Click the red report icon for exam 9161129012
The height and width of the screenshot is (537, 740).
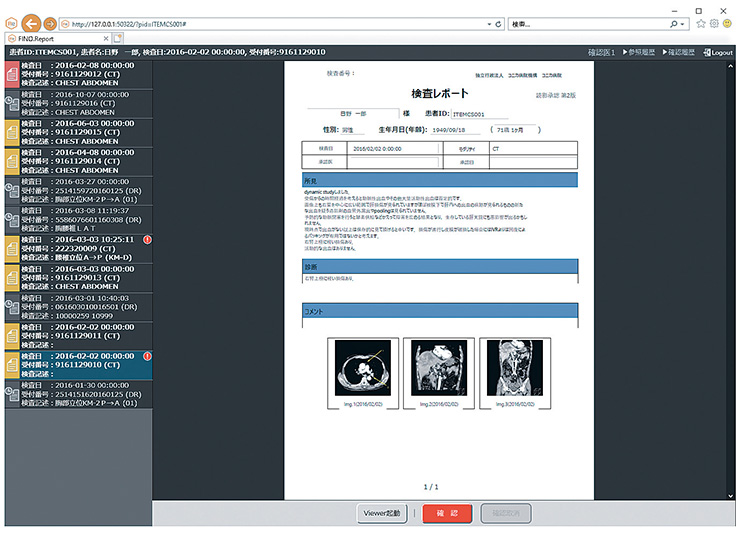11,73
